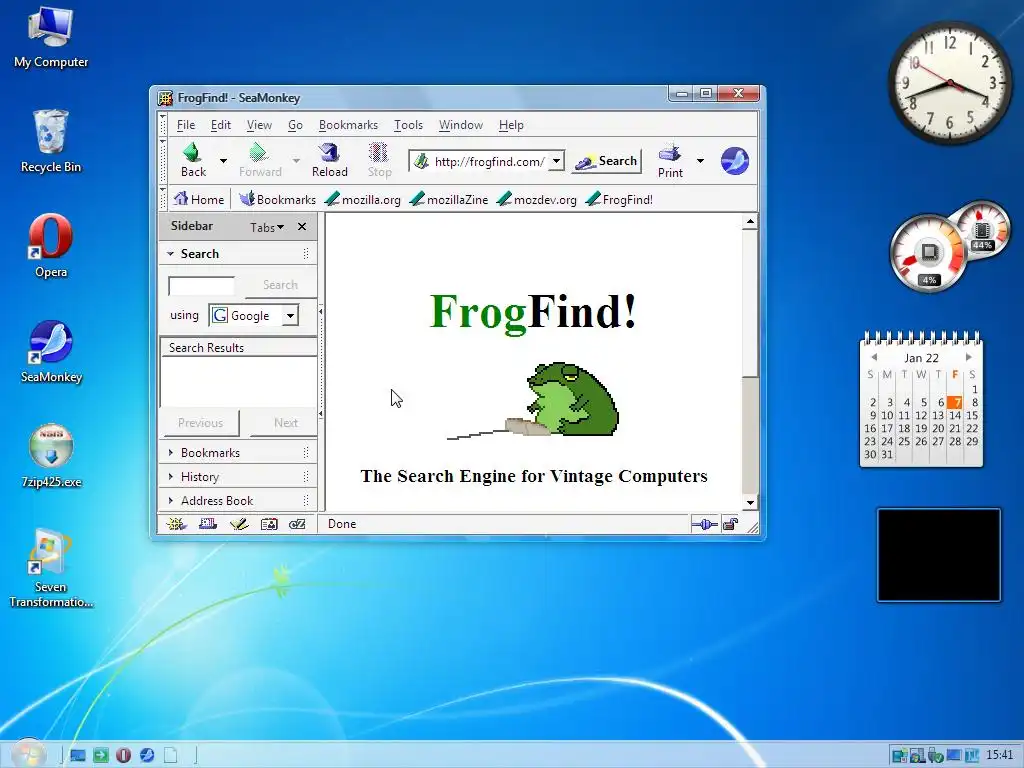Select the Recycle Bin desktop icon

[x=51, y=141]
